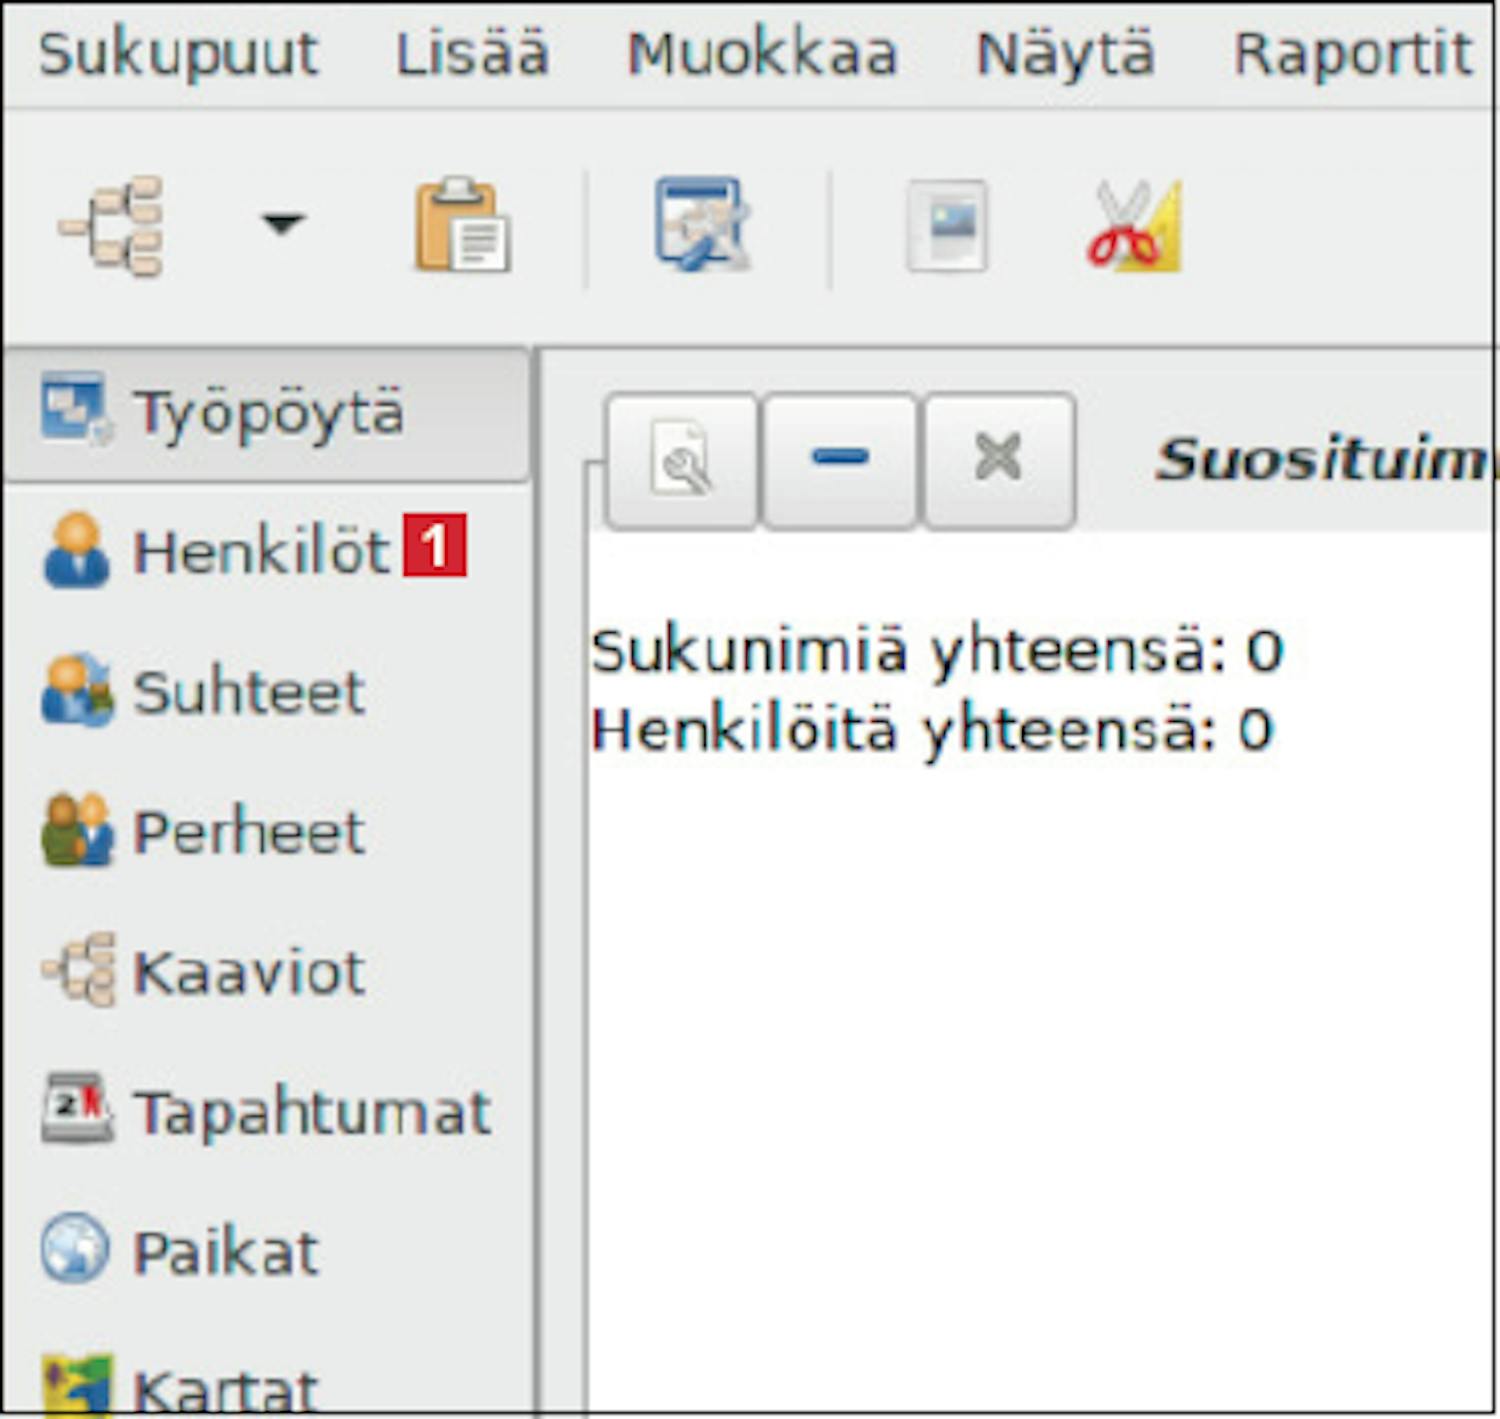Click the Kartat map icon

tap(77, 1385)
